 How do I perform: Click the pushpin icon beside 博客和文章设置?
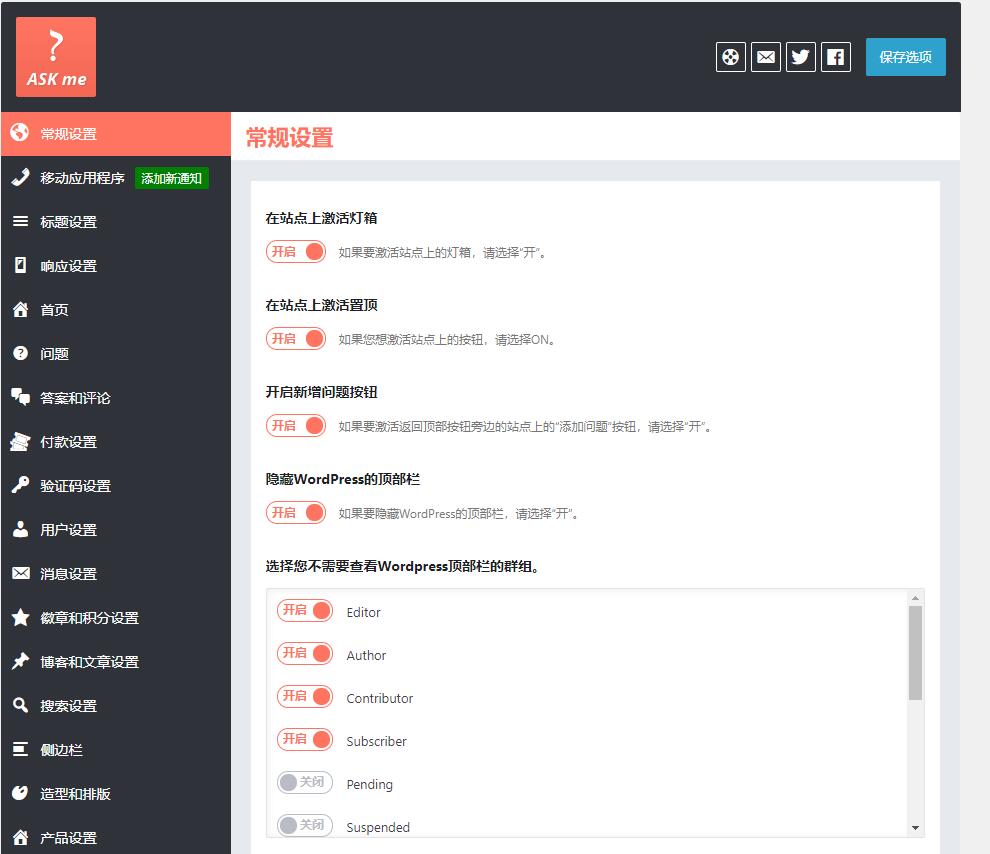(x=20, y=661)
